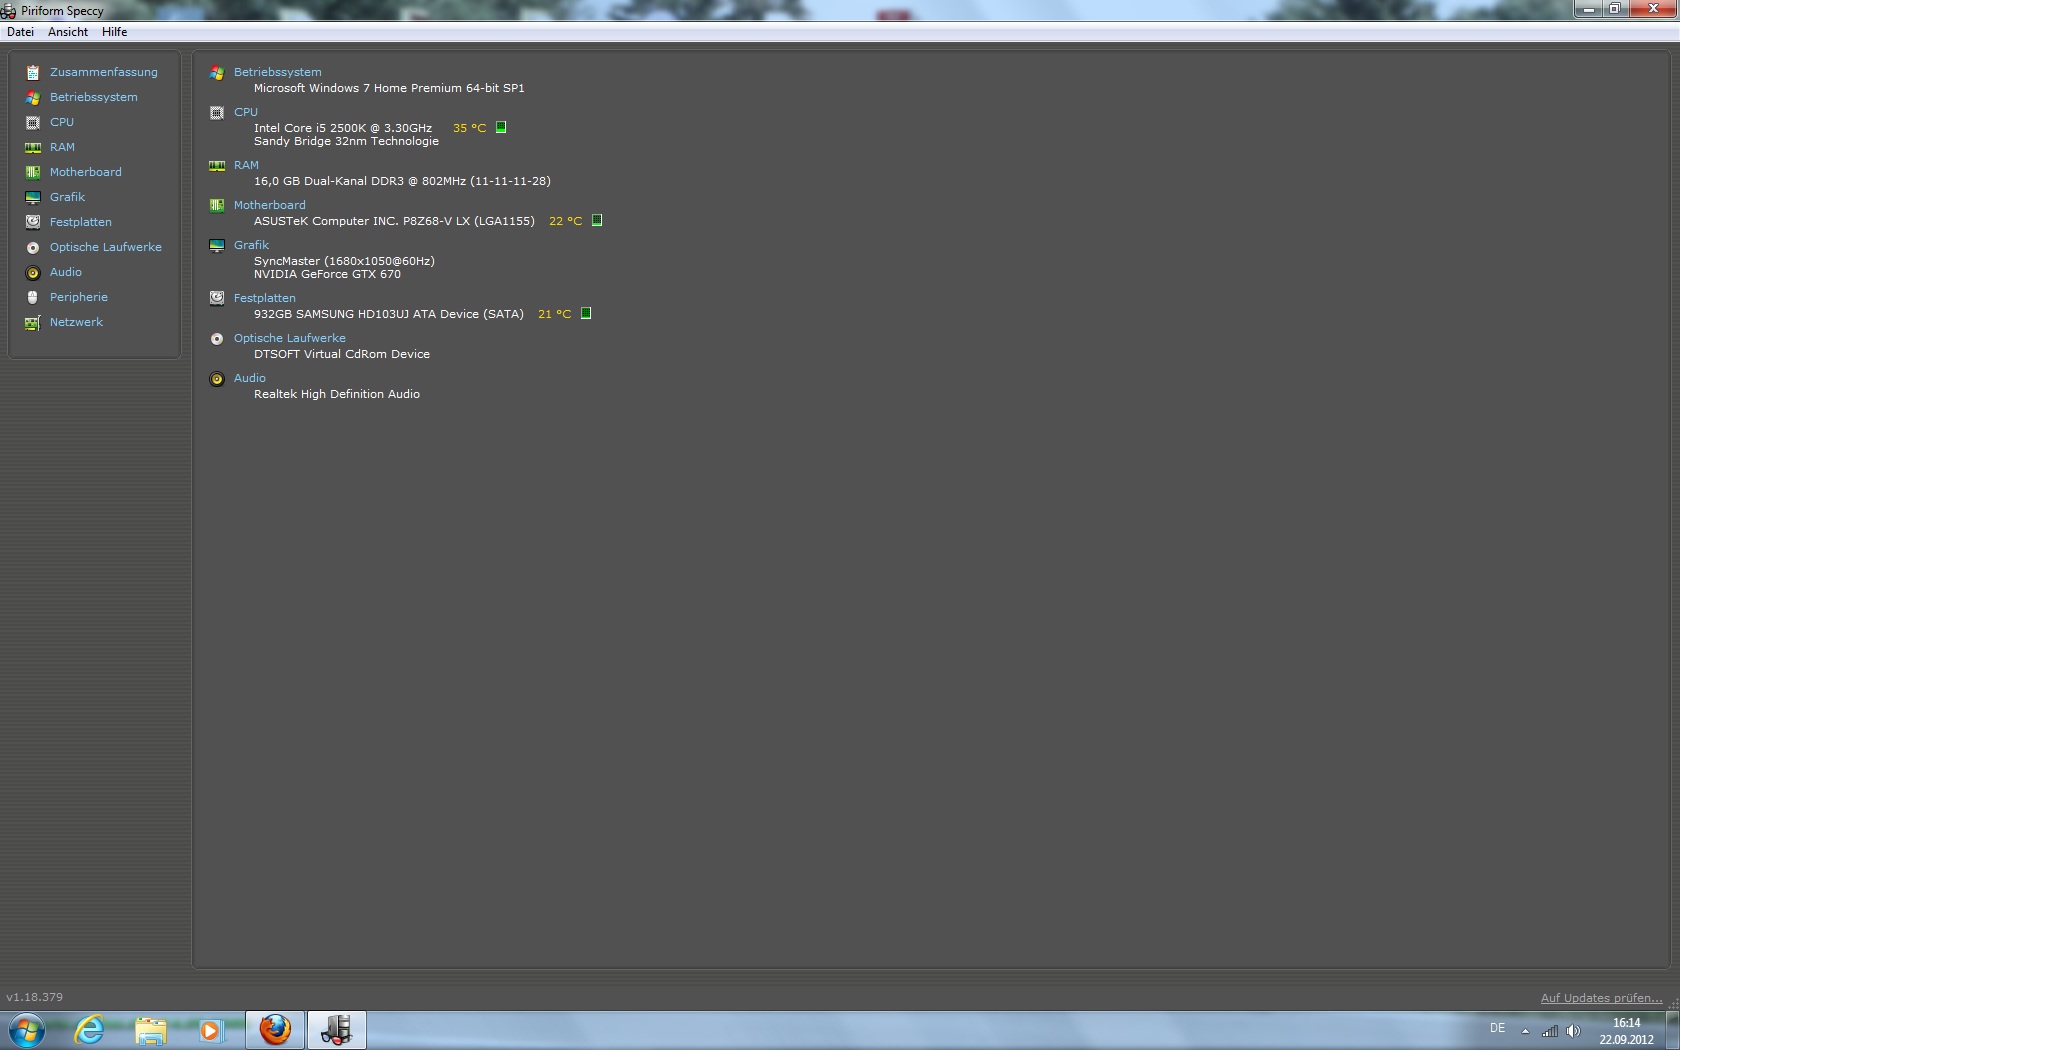Select the SyncMaster (1680x1050@60Hz) text

344,261
